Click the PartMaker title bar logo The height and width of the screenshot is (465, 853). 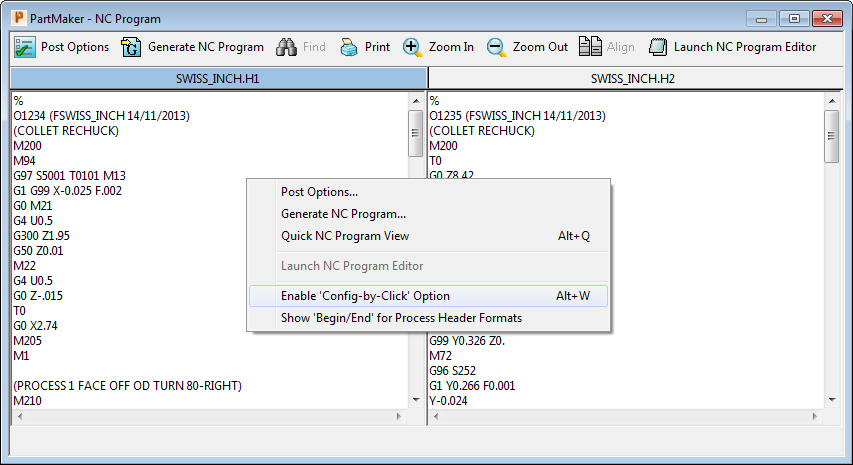[x=19, y=18]
